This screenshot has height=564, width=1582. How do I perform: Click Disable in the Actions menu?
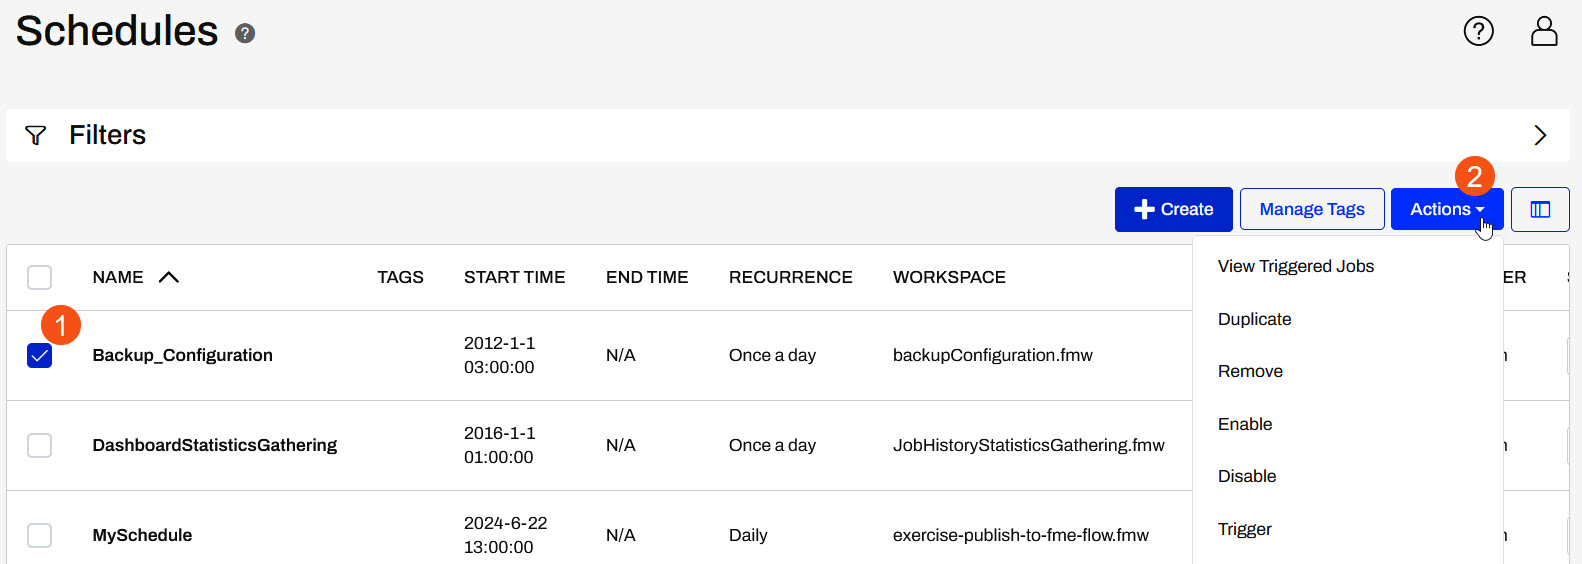1247,476
